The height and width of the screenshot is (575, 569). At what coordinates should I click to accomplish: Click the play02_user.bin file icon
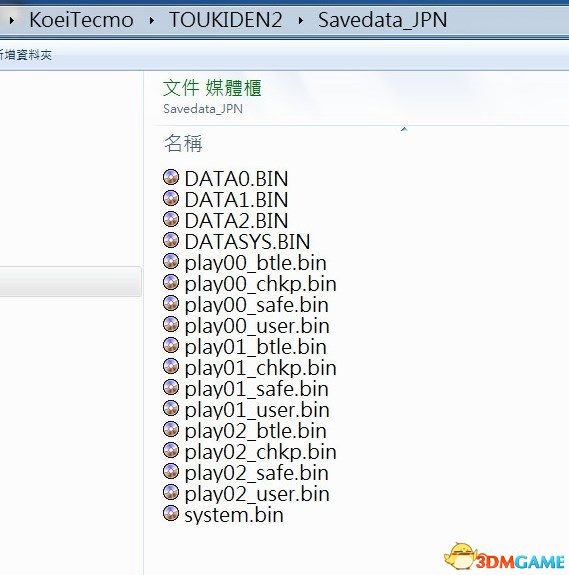pyautogui.click(x=171, y=492)
